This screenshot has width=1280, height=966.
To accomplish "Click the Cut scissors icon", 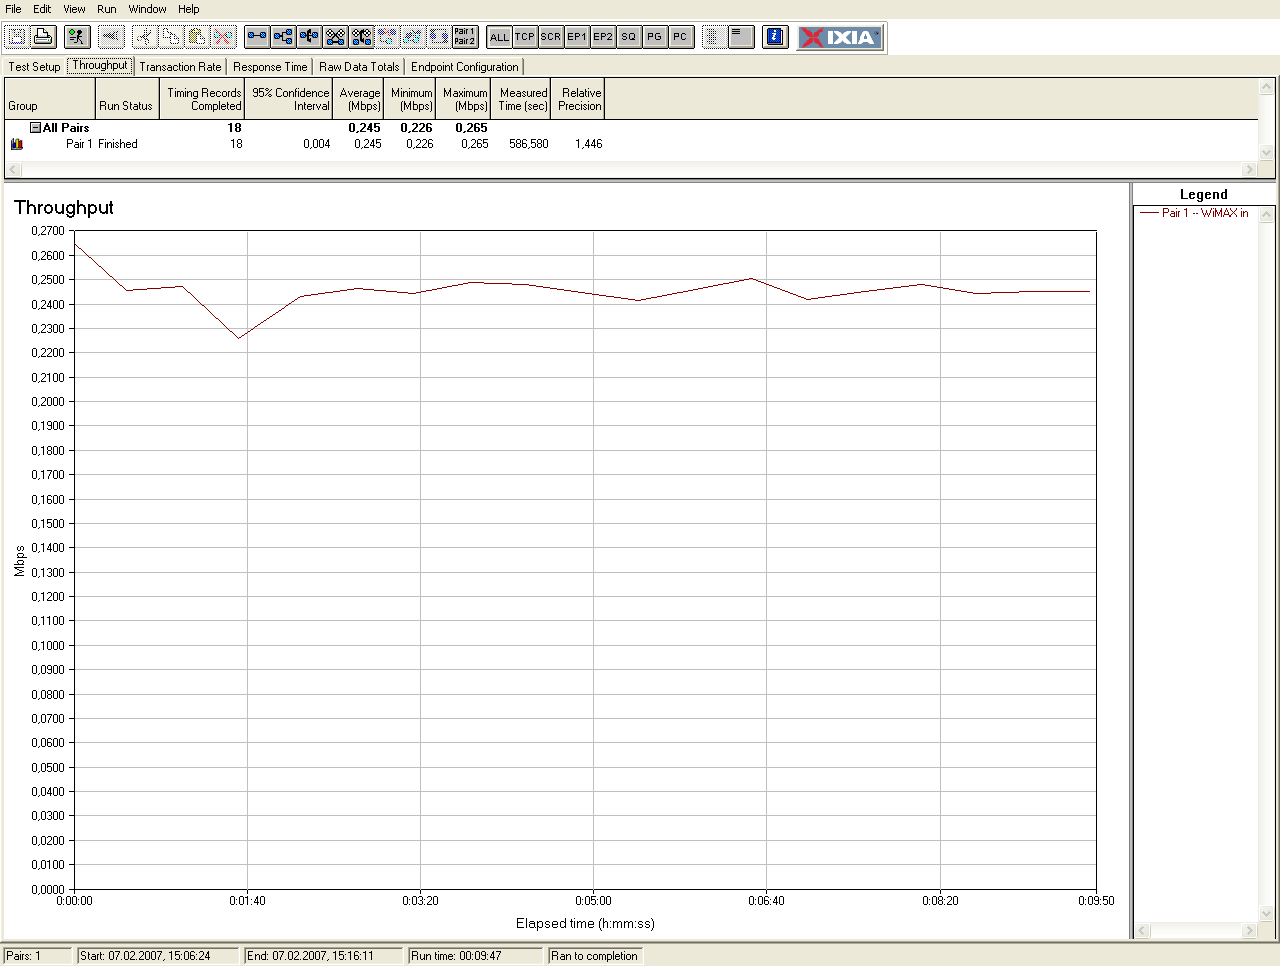I will point(145,37).
